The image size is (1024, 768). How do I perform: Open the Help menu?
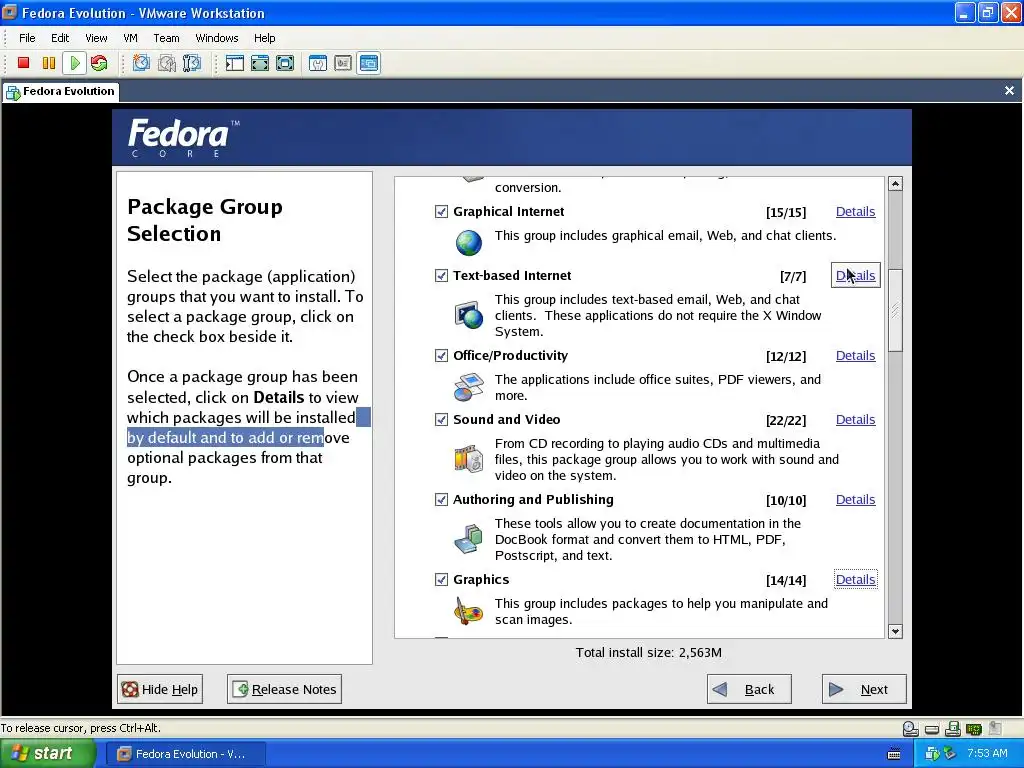point(264,38)
